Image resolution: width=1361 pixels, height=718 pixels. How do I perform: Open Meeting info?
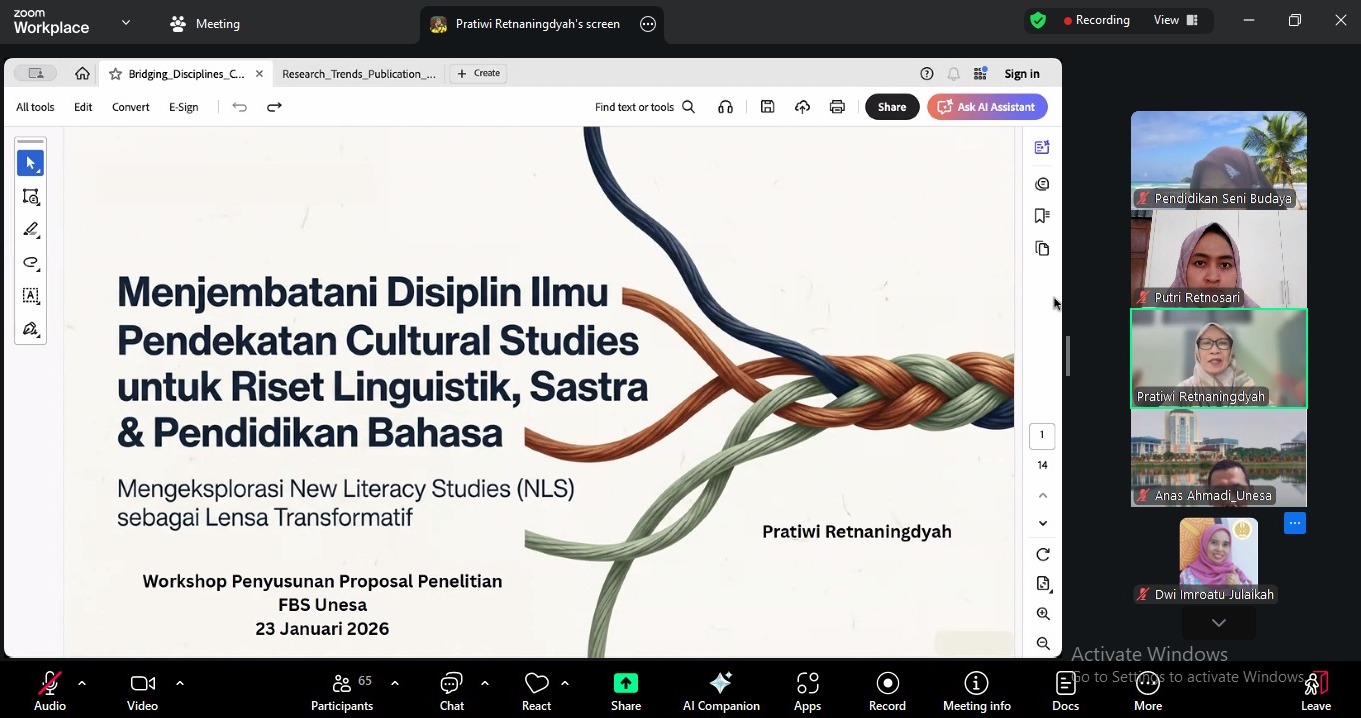(x=976, y=691)
